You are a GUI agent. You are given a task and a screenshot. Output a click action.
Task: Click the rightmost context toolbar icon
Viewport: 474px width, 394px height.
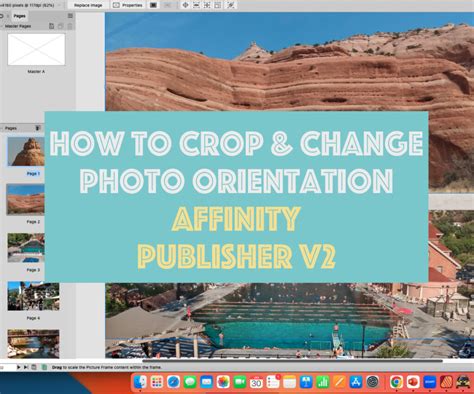(231, 5)
